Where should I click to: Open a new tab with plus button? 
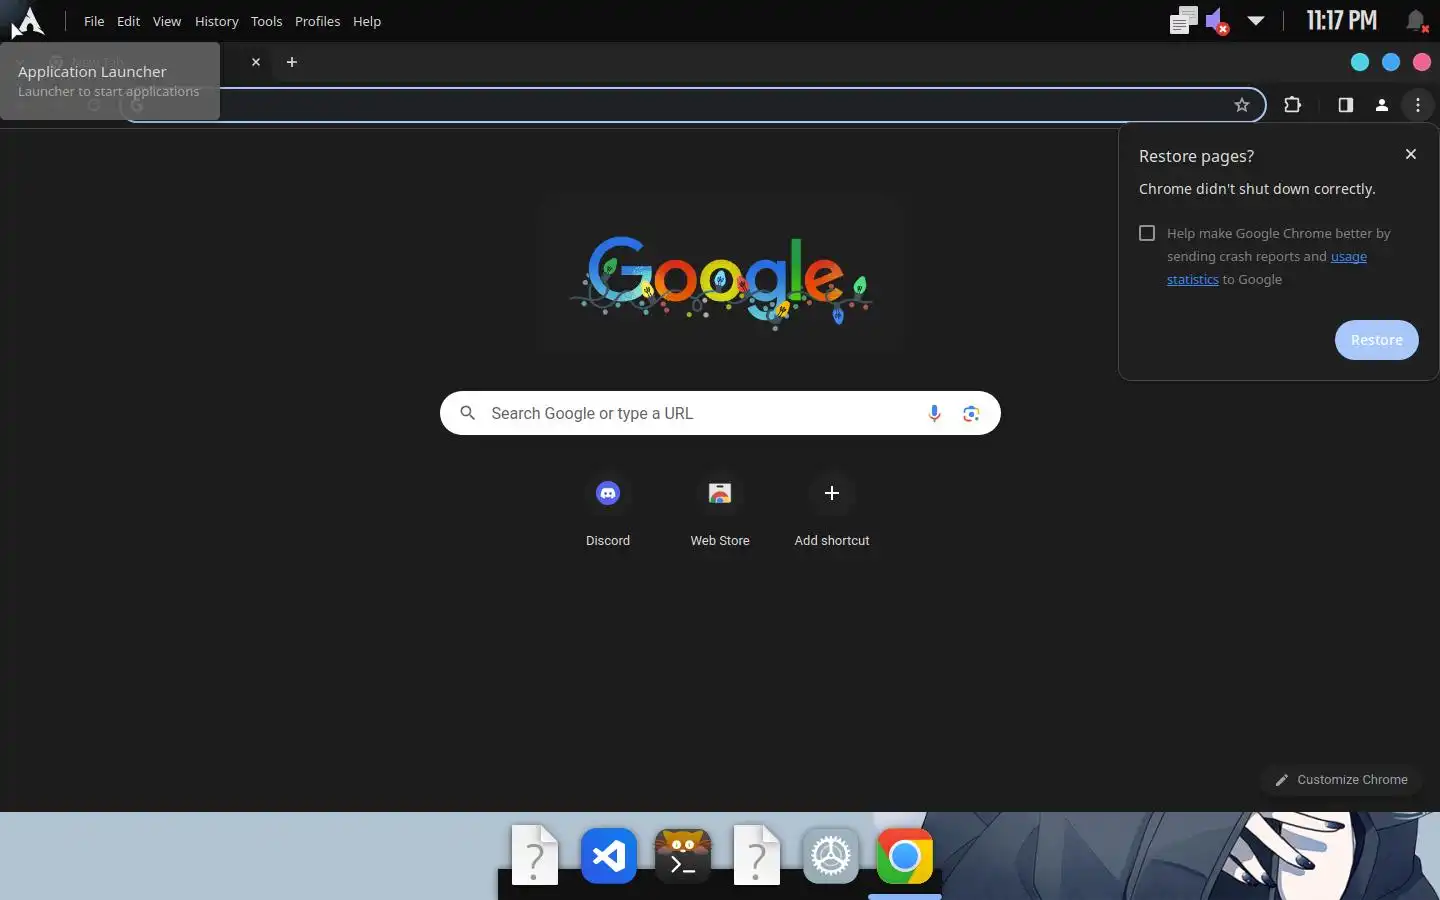point(292,62)
